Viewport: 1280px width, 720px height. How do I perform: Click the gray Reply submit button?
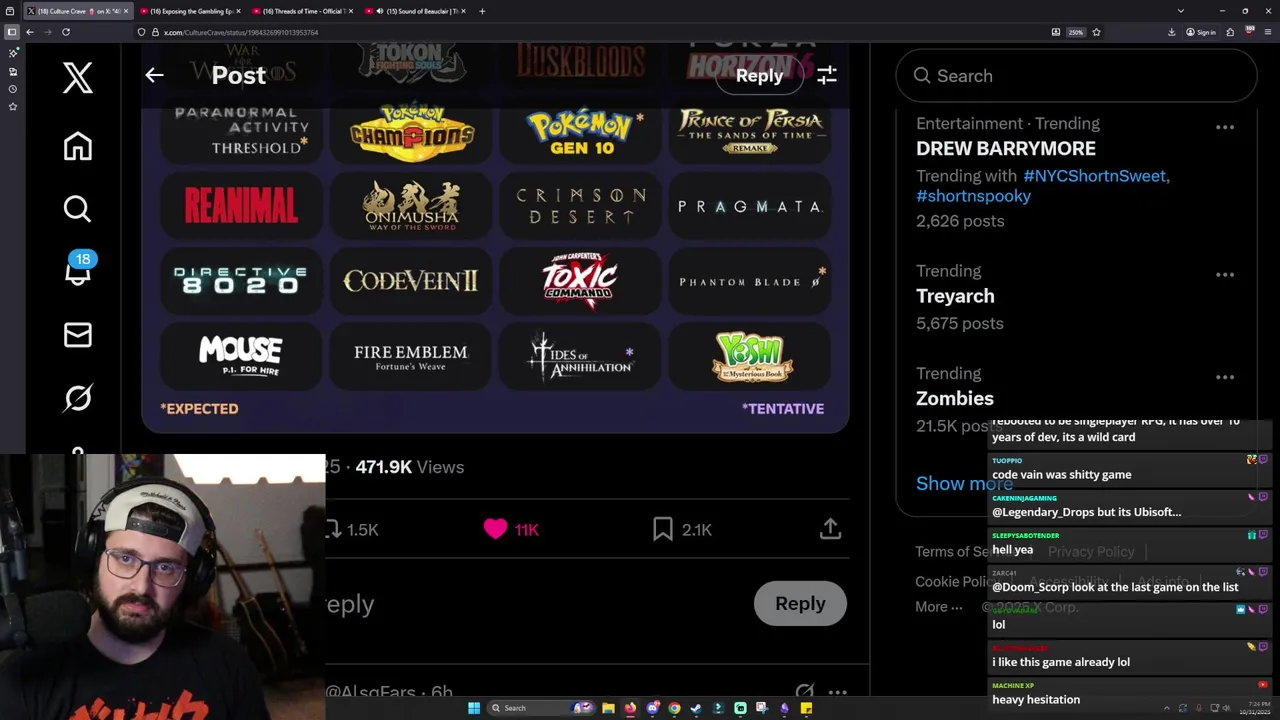point(800,603)
